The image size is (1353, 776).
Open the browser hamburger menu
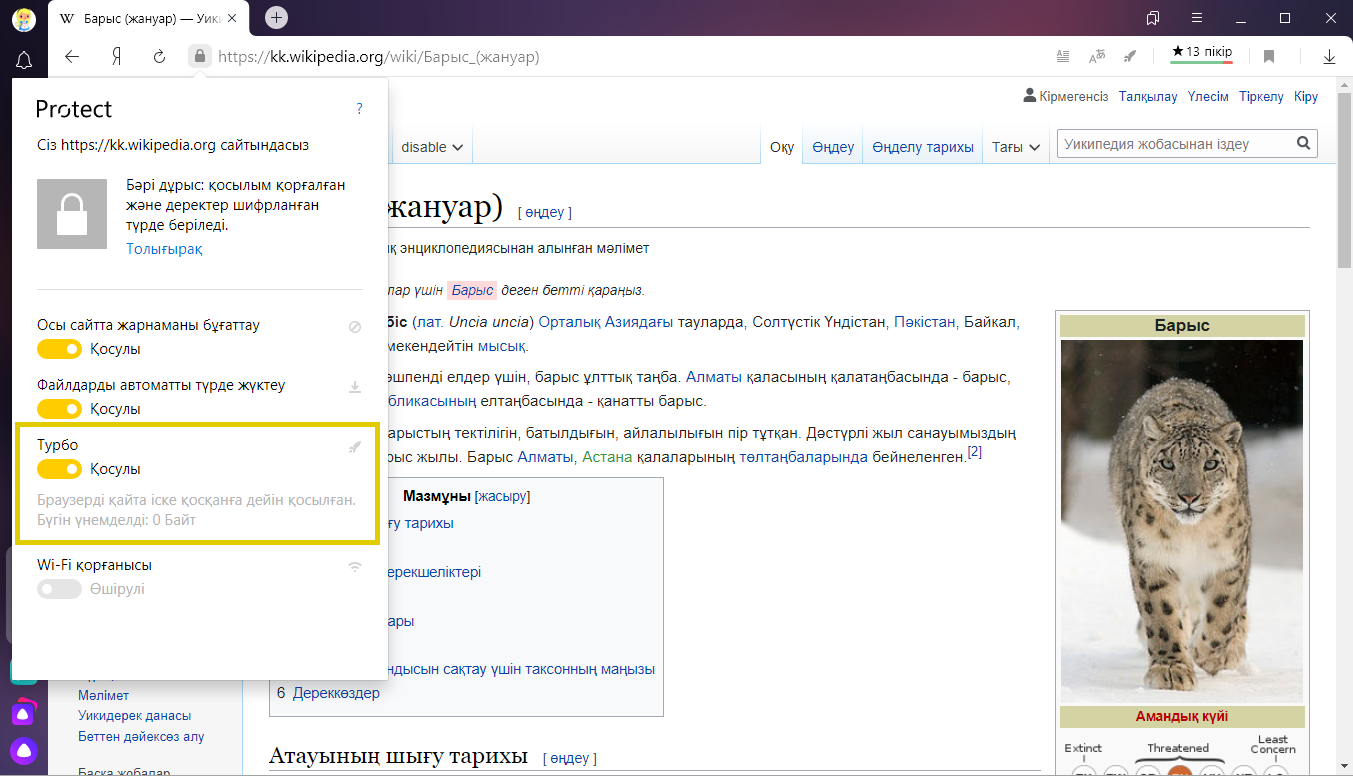1197,18
